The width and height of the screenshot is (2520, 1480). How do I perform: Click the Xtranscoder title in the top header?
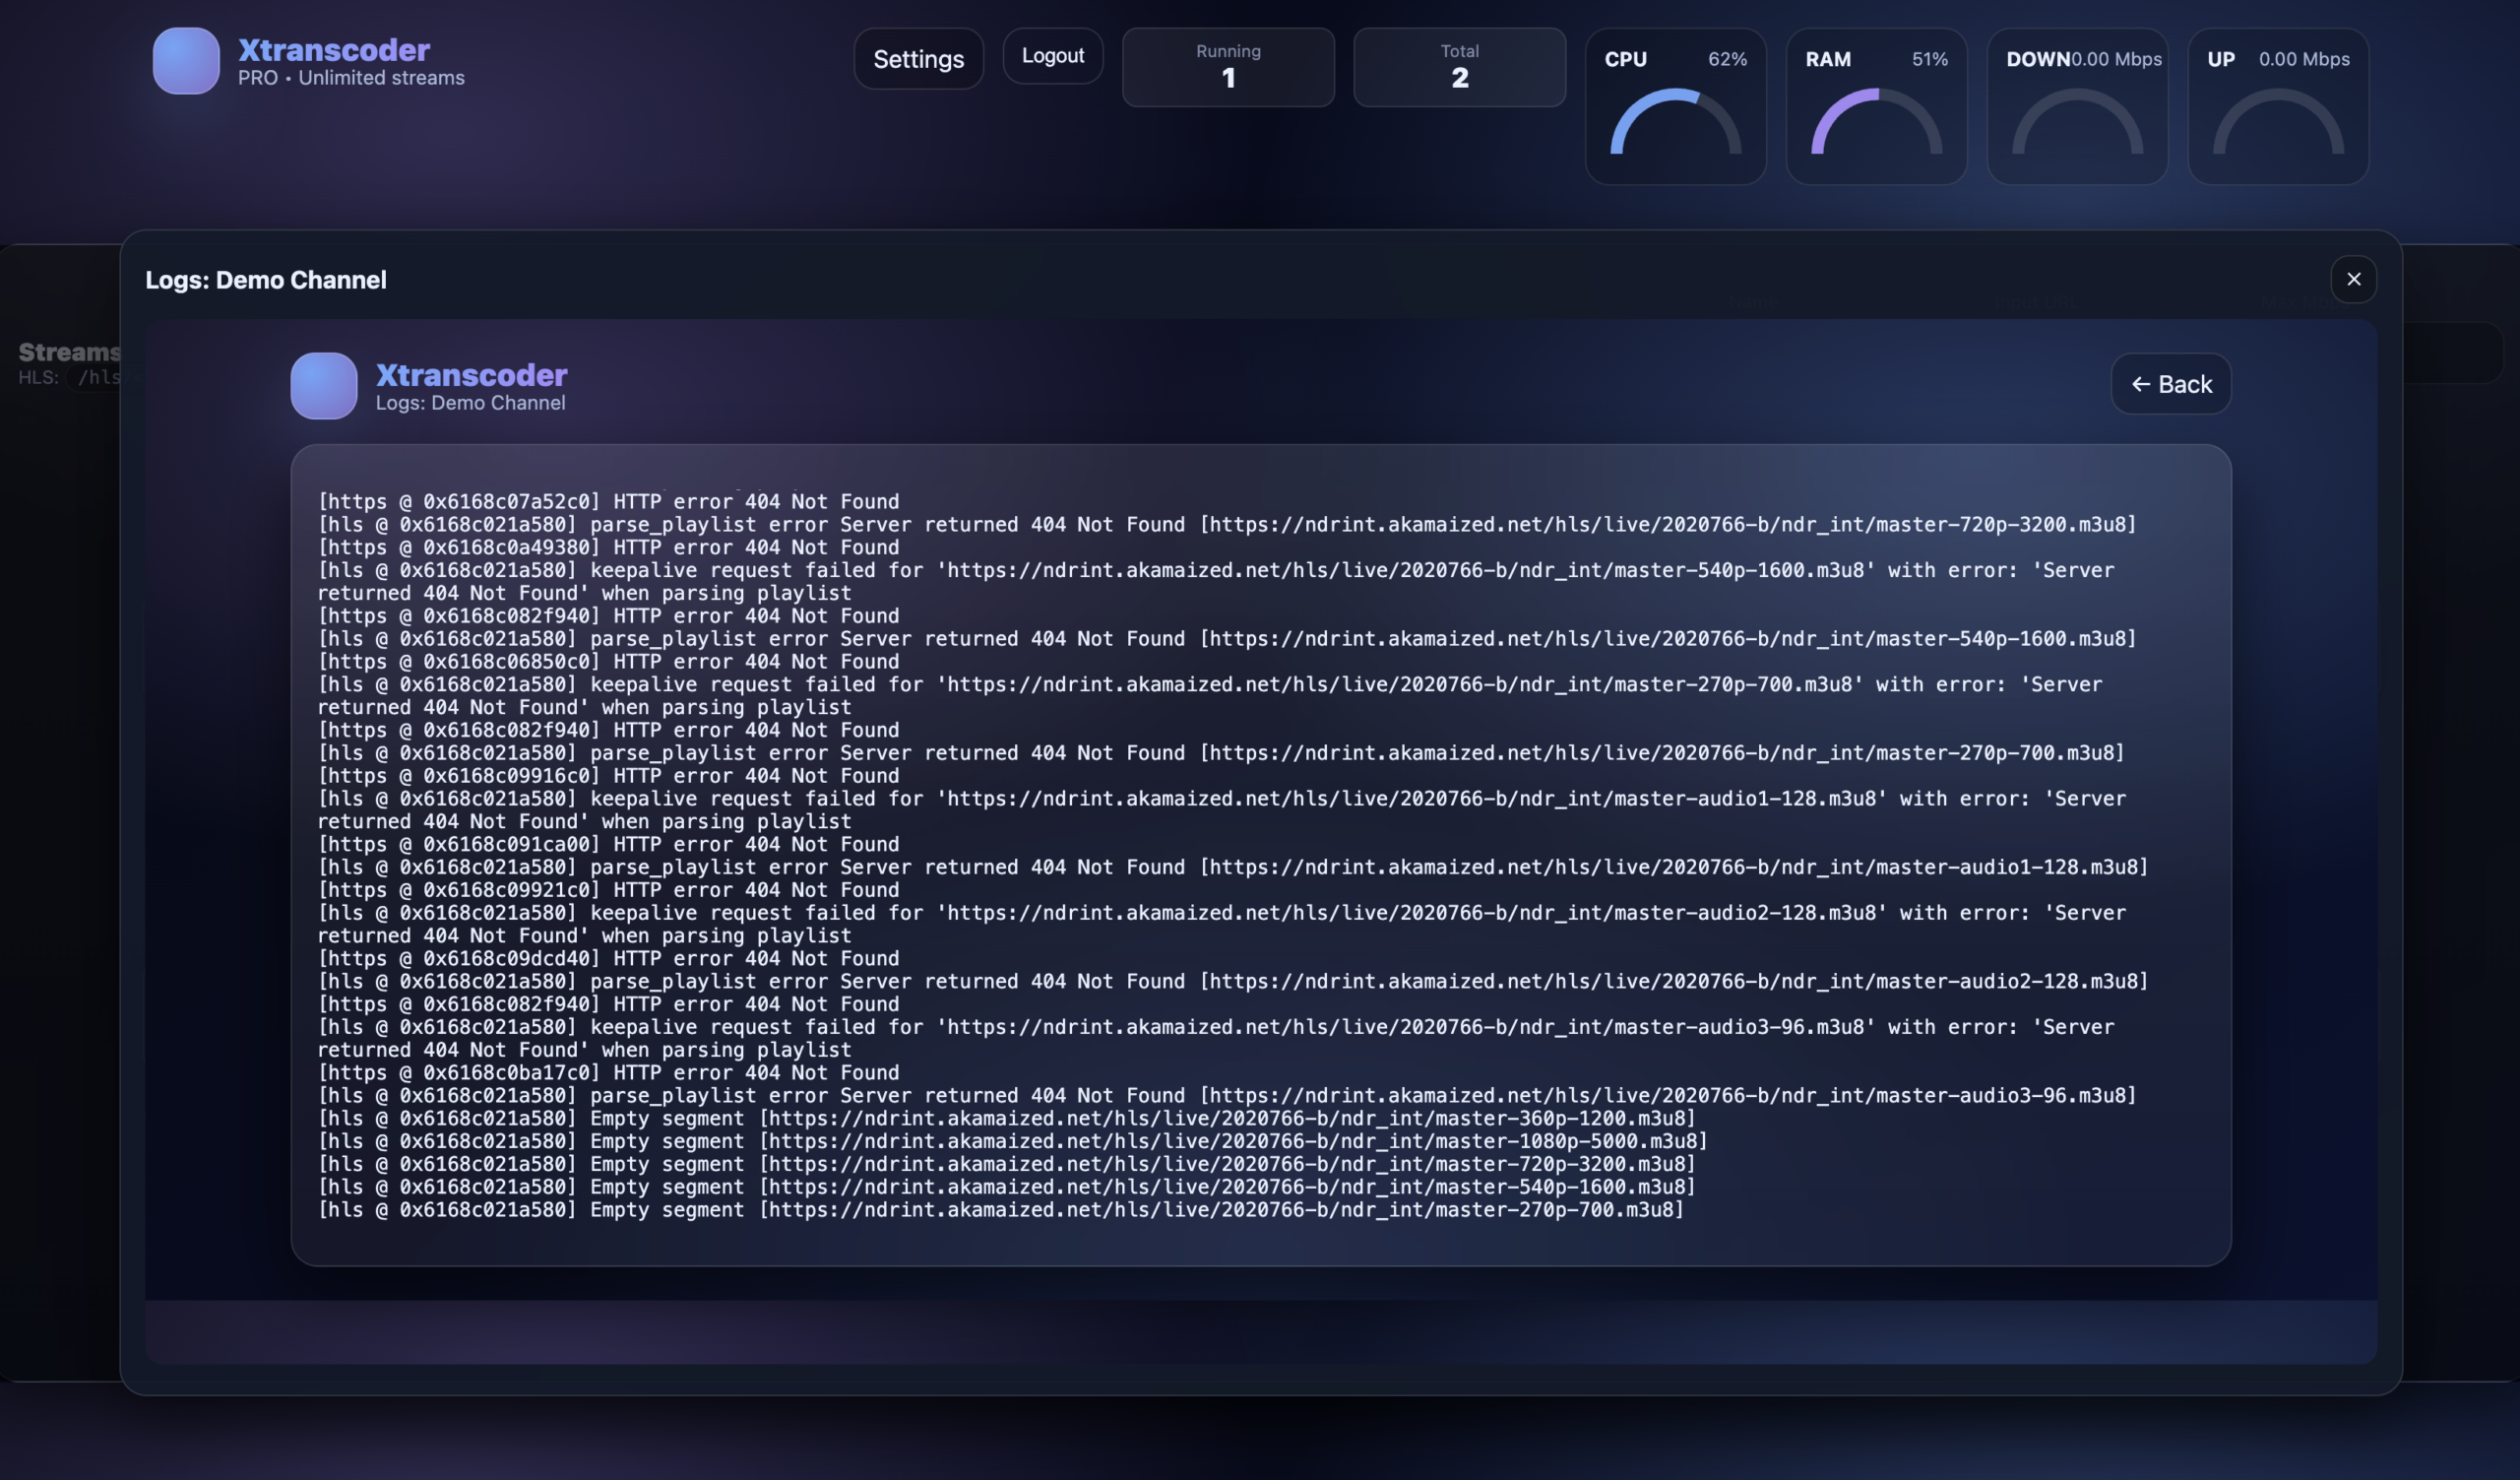[x=334, y=49]
